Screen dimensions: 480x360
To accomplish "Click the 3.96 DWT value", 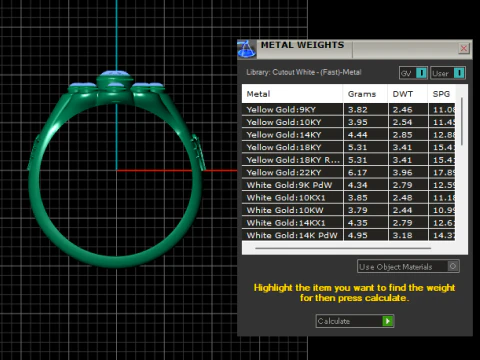I will click(402, 172).
